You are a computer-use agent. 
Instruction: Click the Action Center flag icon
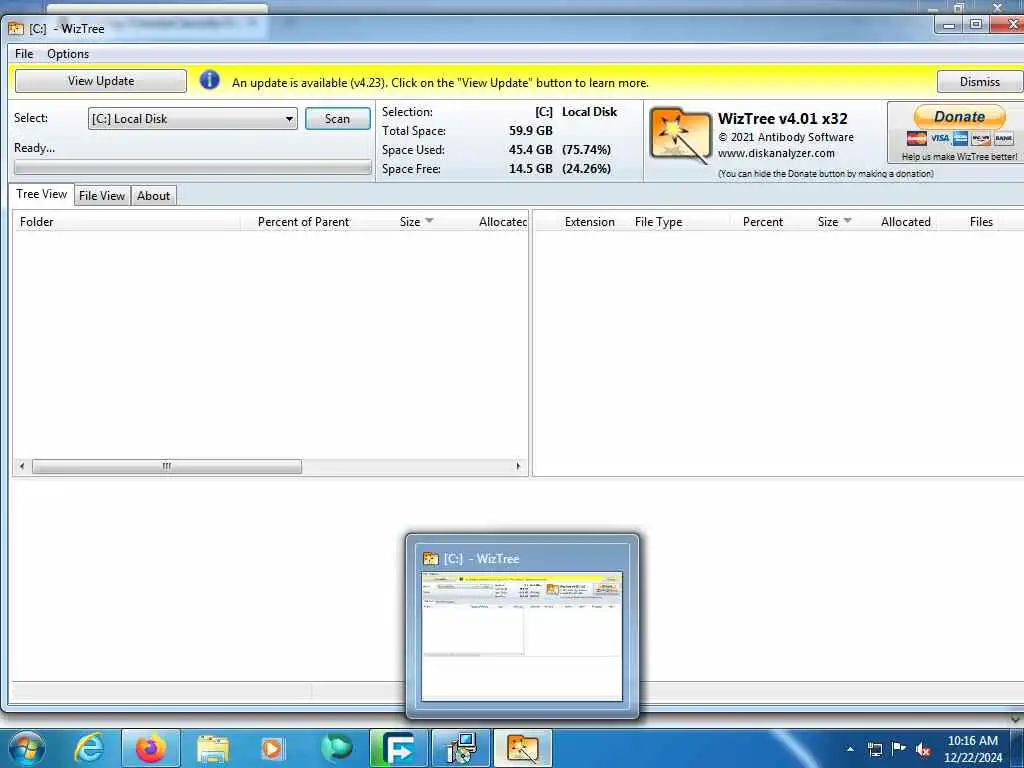tap(899, 748)
